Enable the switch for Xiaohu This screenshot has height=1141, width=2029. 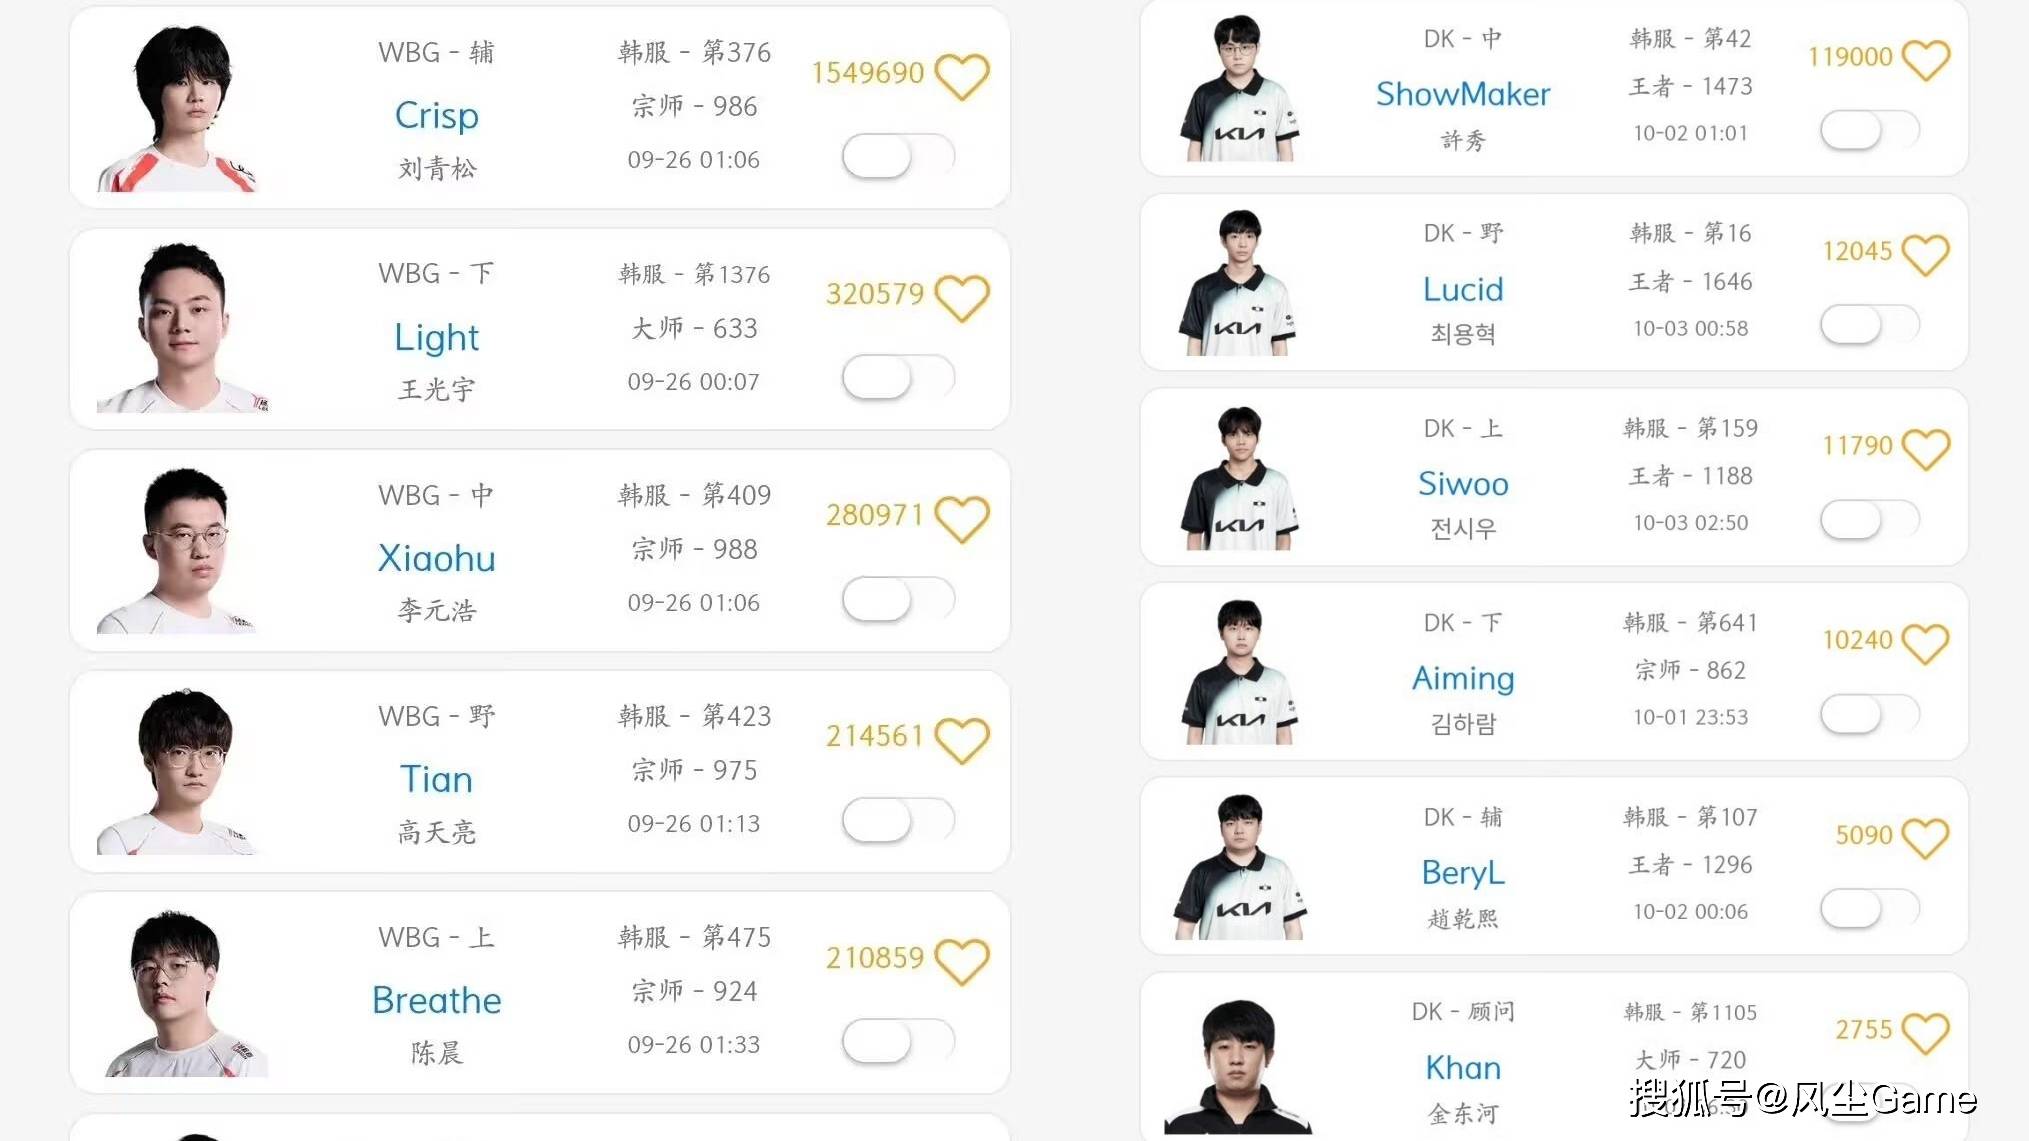(897, 600)
